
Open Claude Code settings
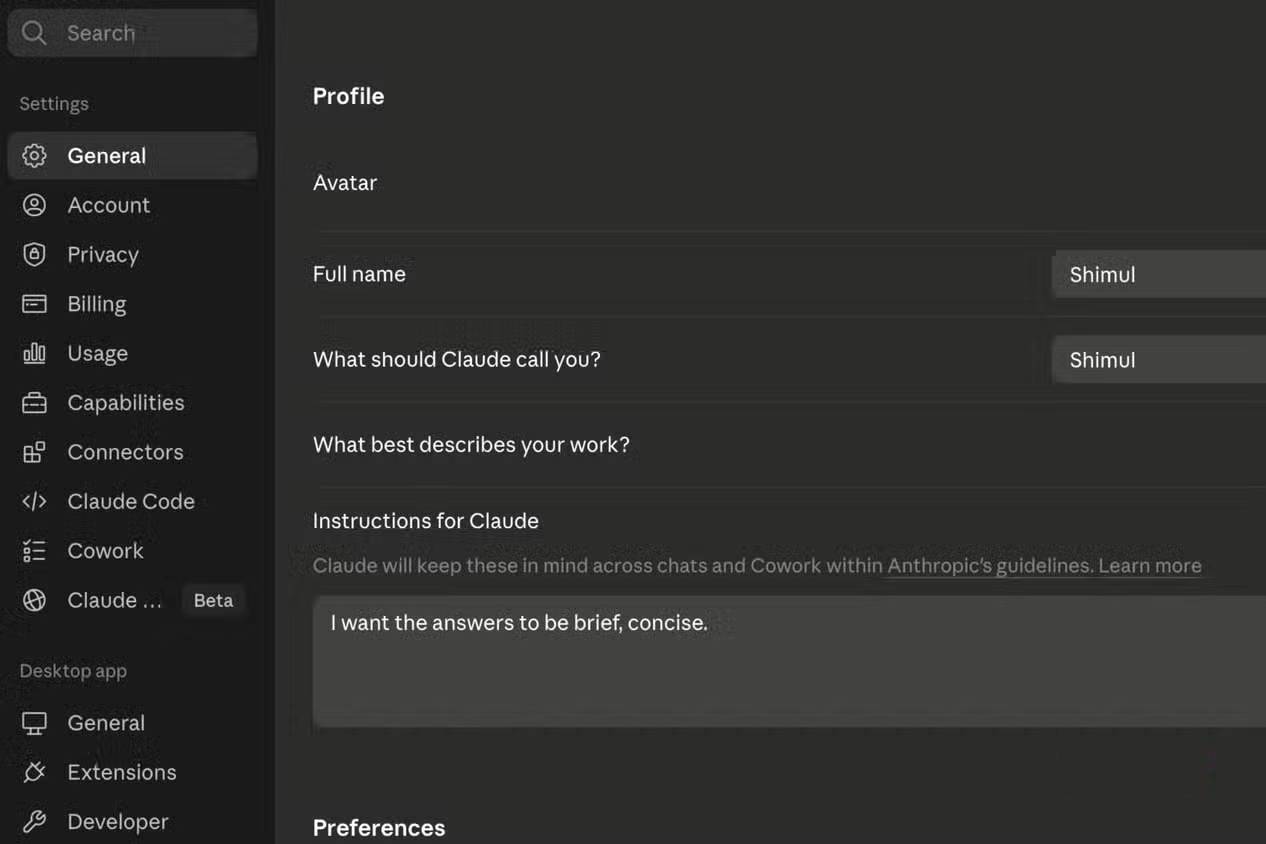tap(132, 502)
